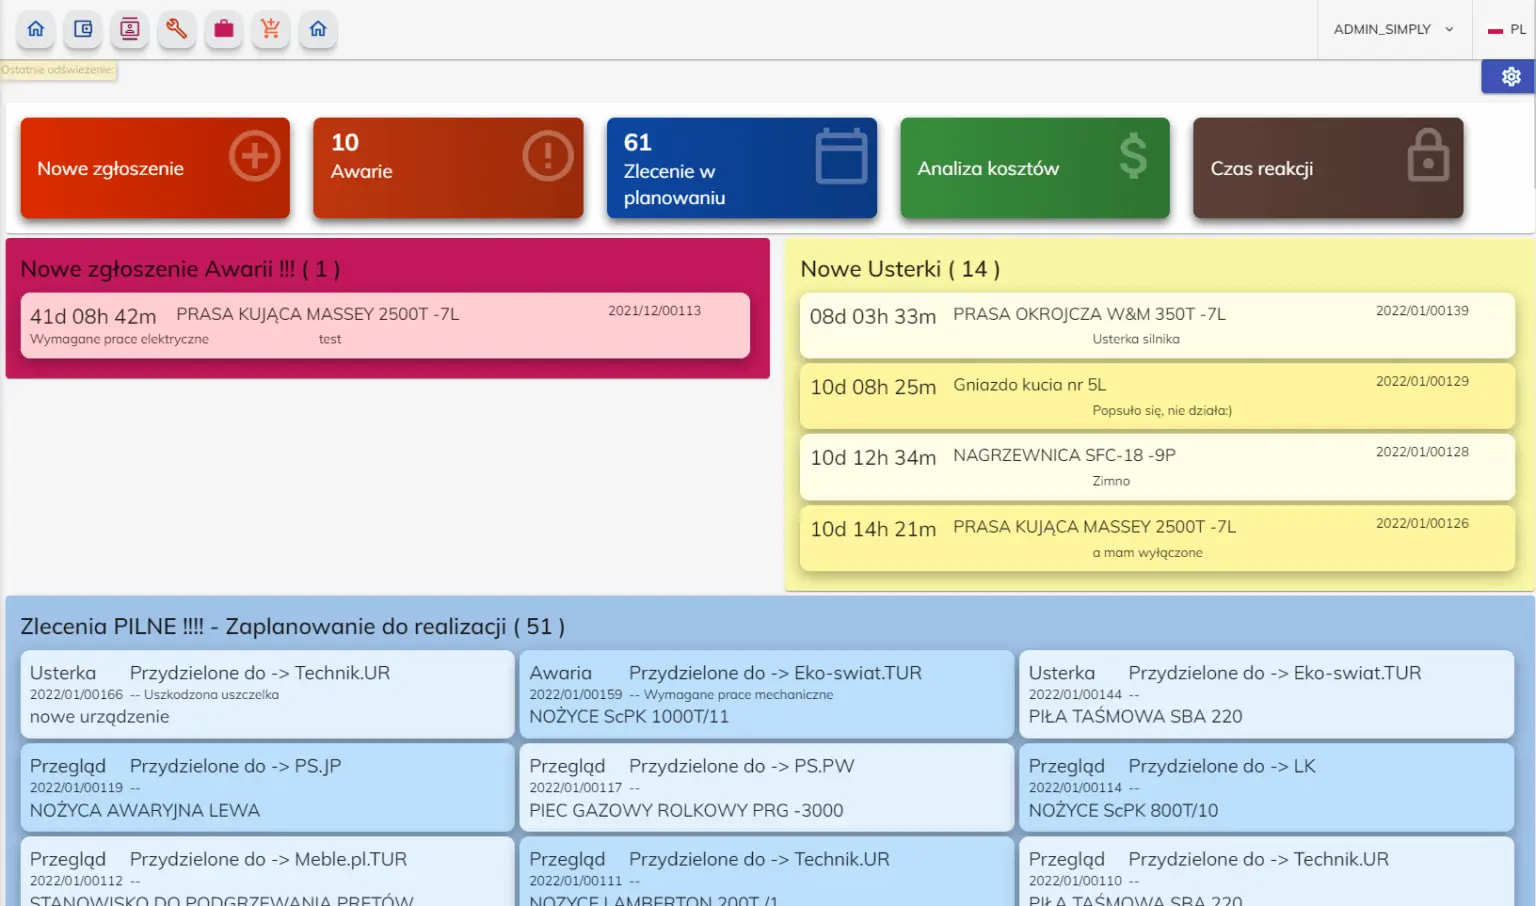Expand the ADMIN_SIMPLY user dropdown

1393,29
